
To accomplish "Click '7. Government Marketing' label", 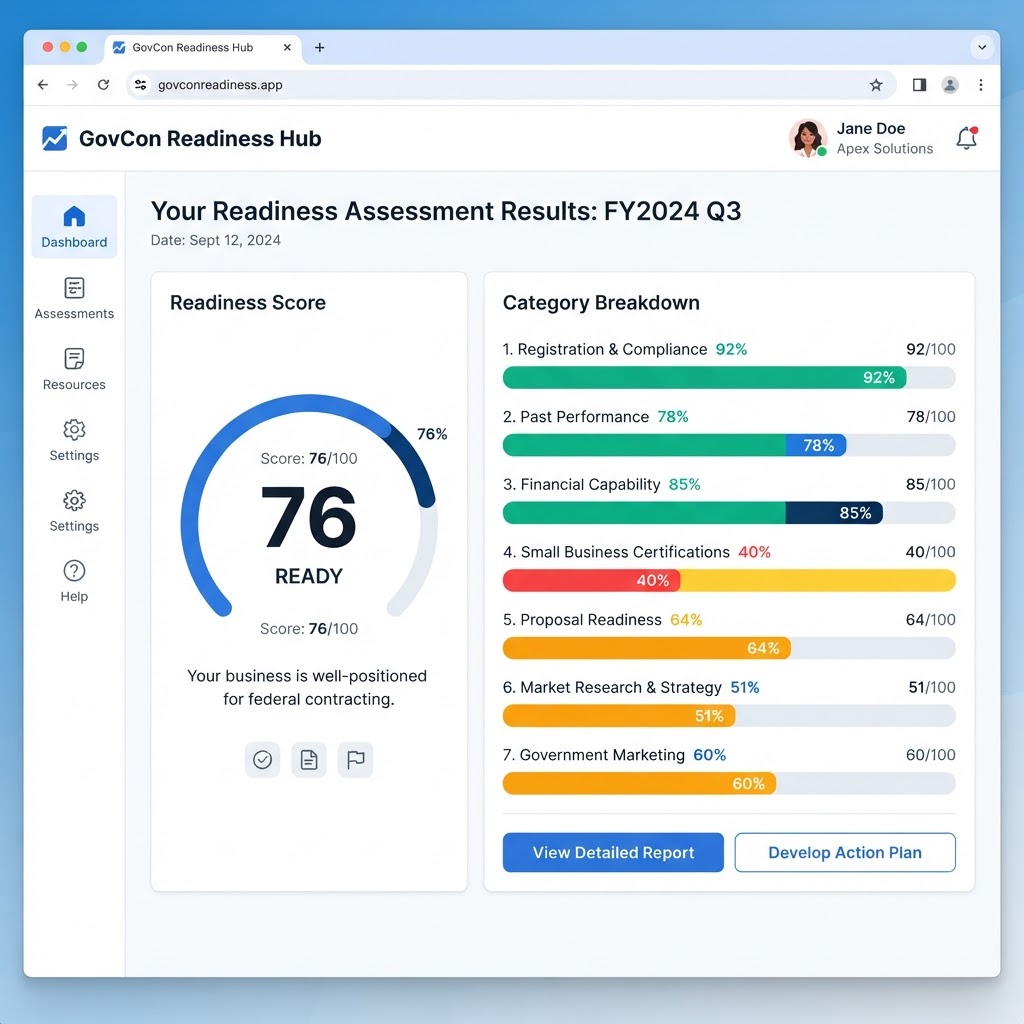I will click(594, 755).
